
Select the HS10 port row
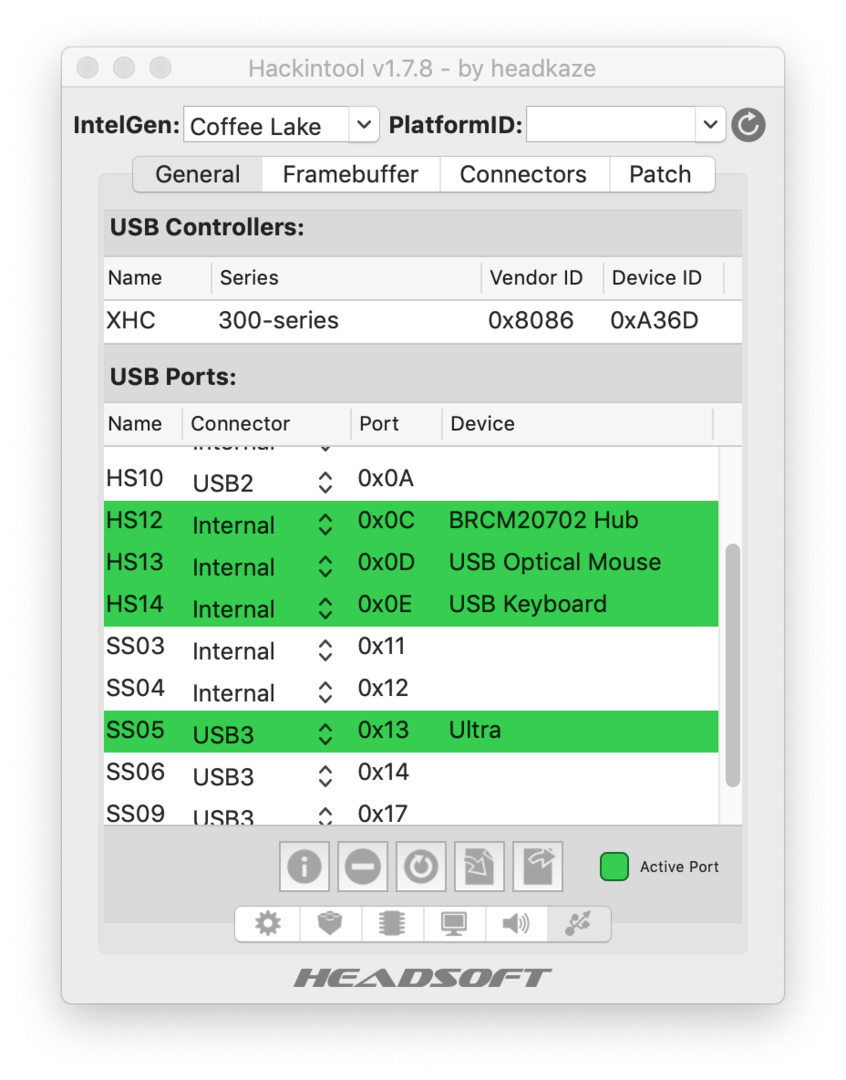pos(411,479)
